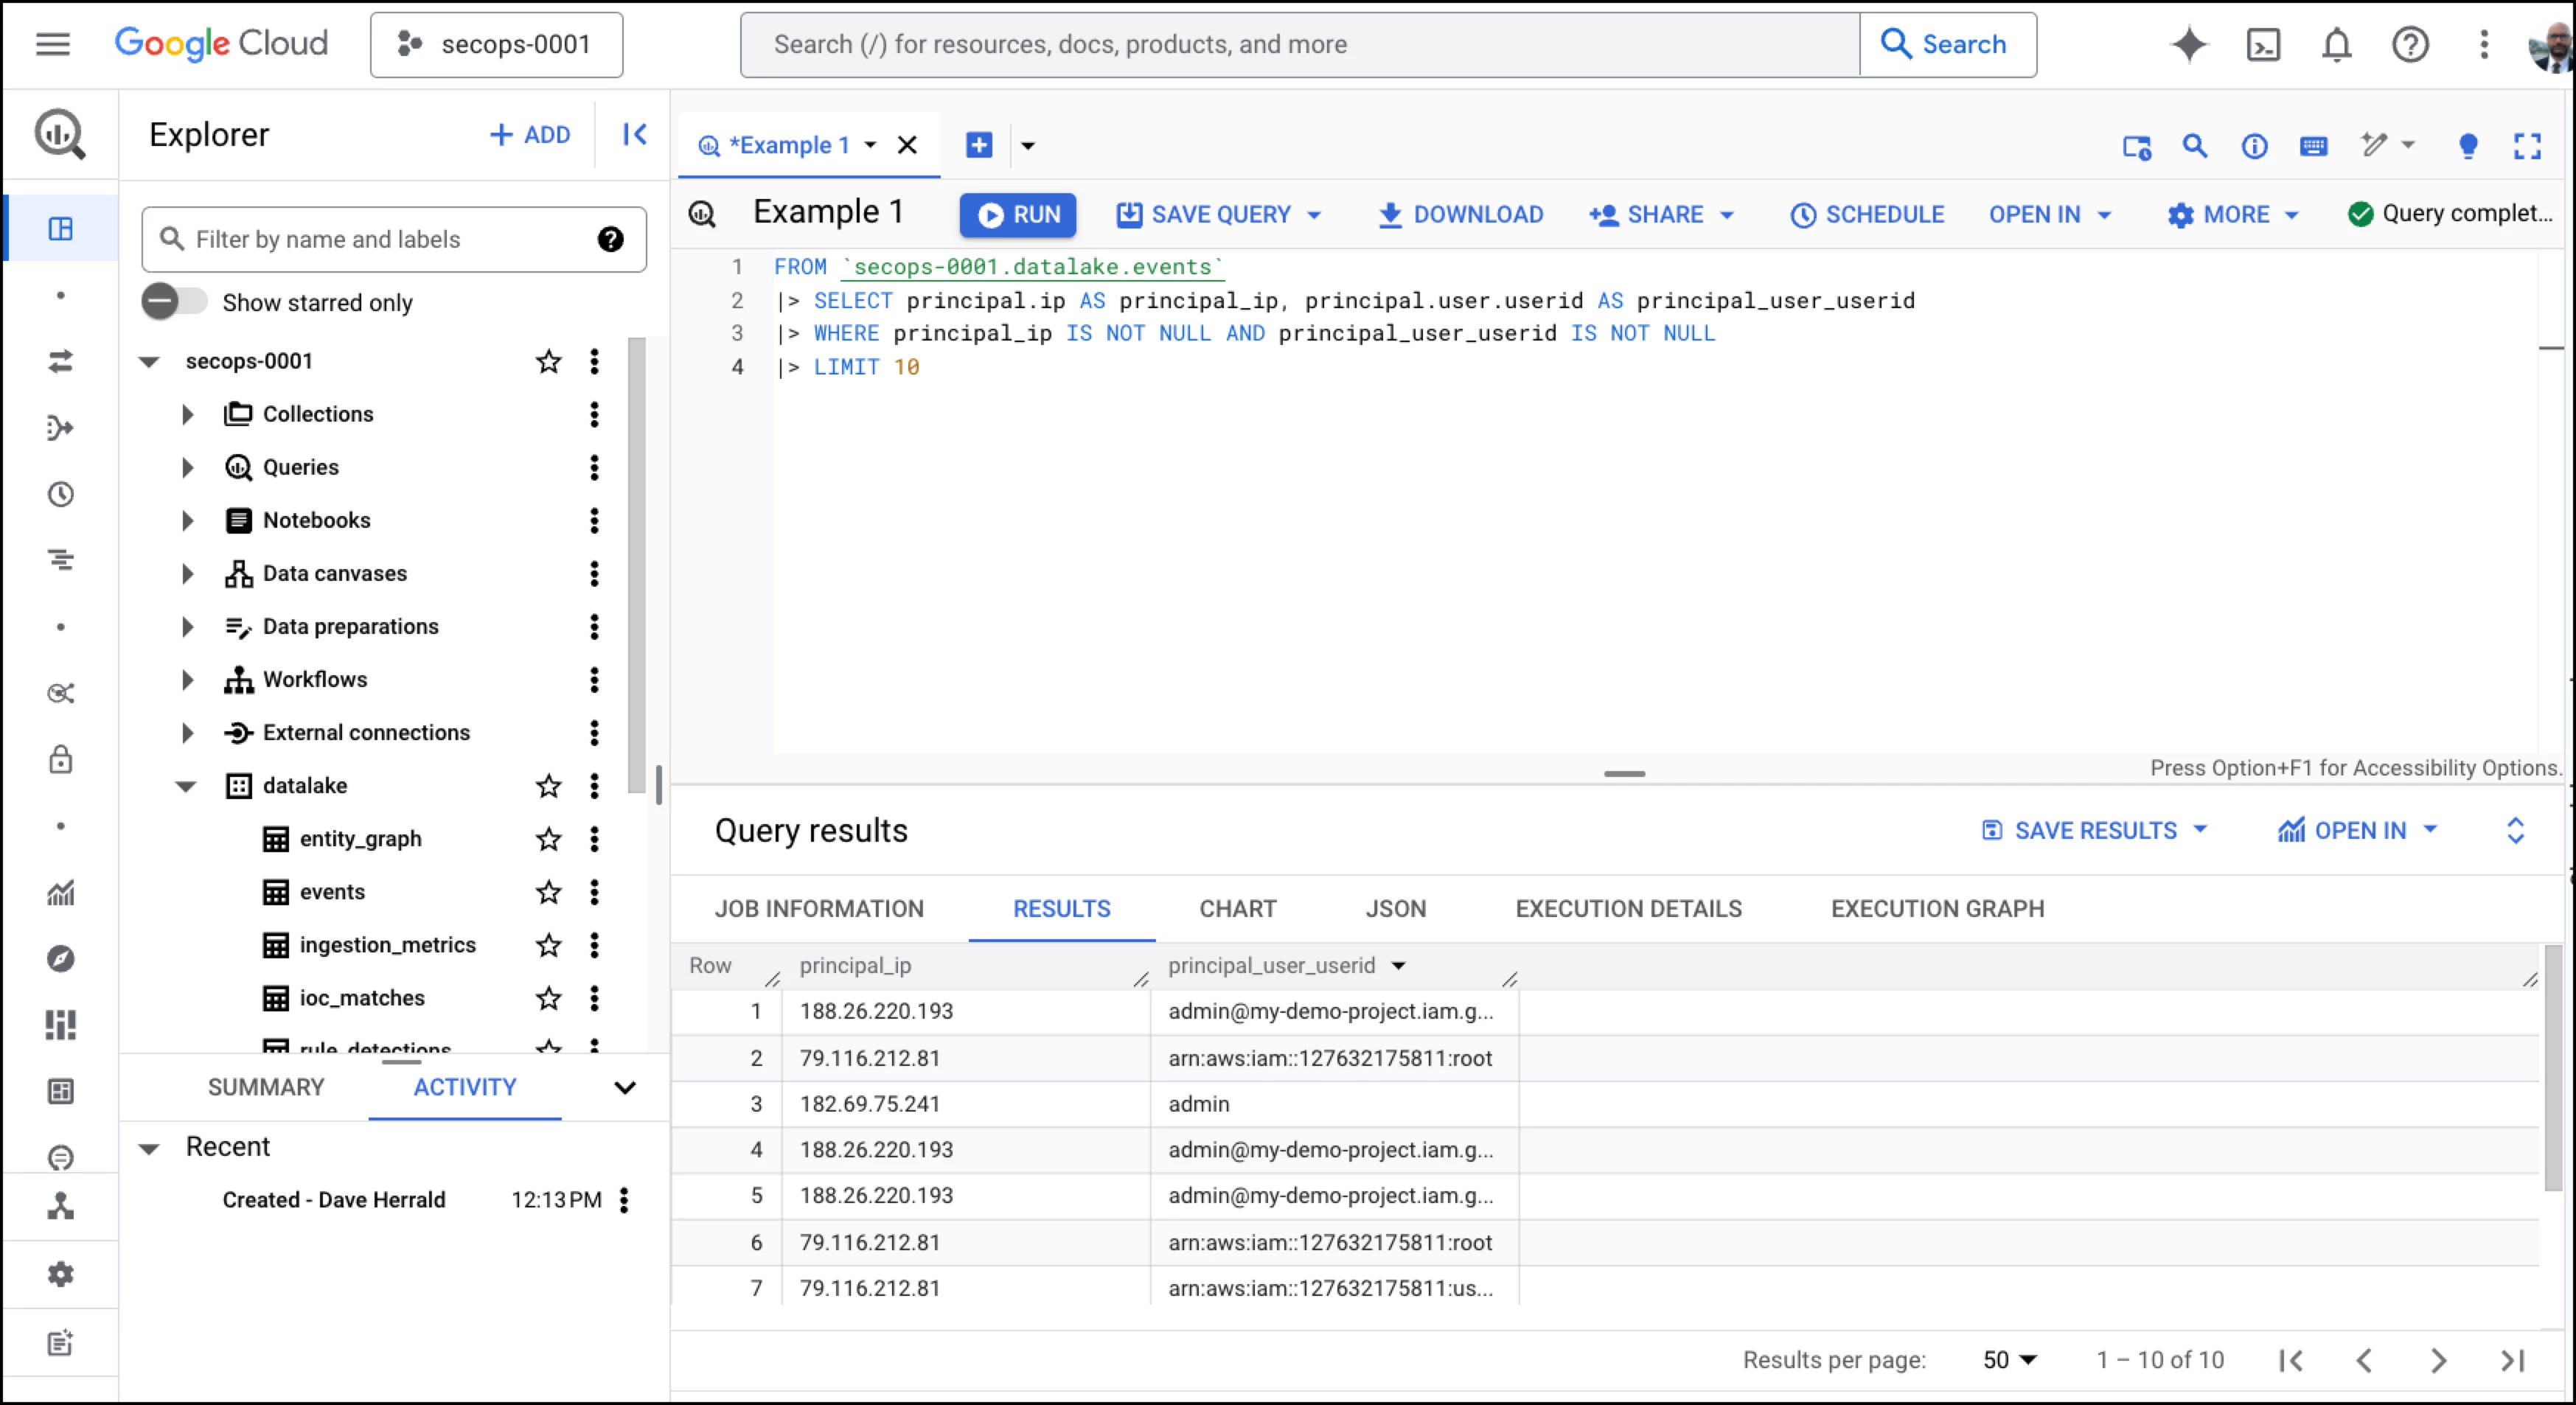The height and width of the screenshot is (1405, 2576).
Task: Click the SQL generation wand tool
Action: click(2374, 146)
